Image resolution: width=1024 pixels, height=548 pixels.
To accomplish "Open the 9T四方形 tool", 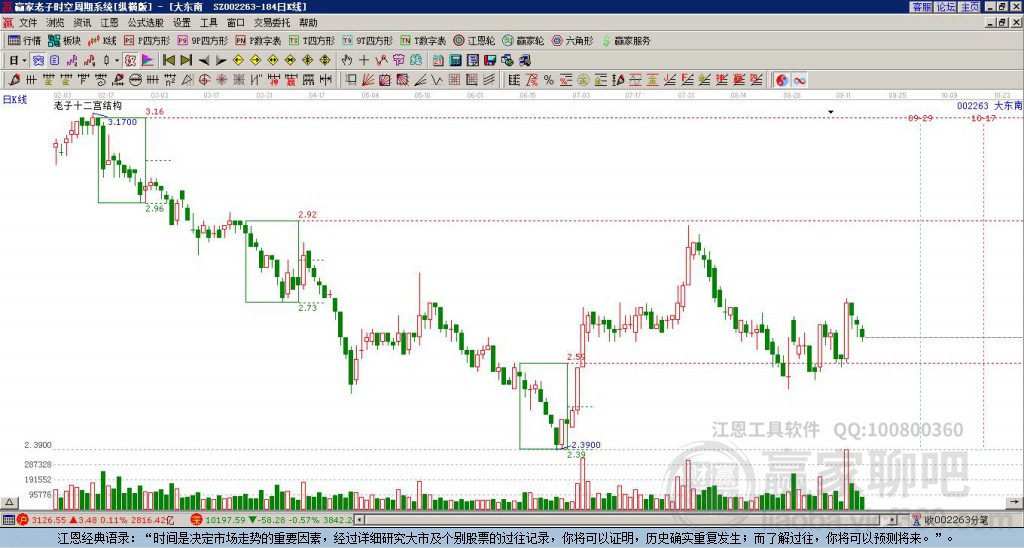I will [x=367, y=40].
